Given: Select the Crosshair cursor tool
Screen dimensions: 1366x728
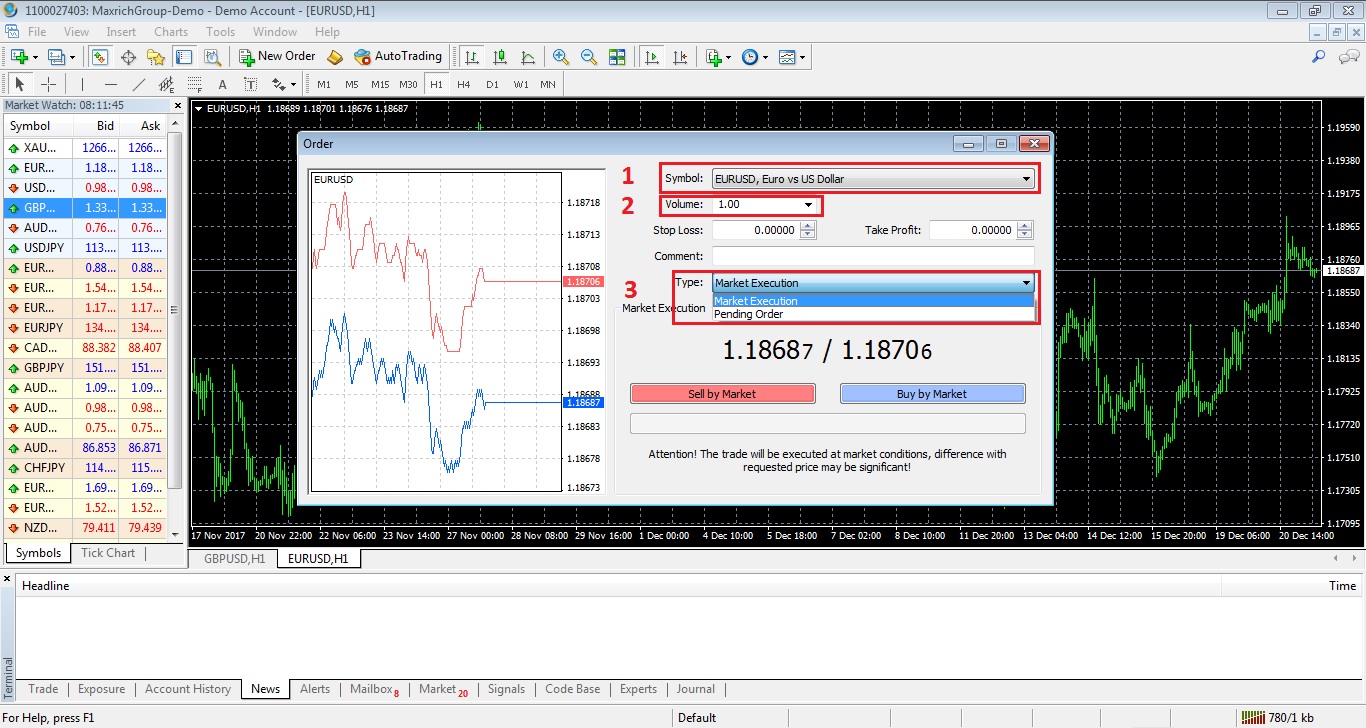Looking at the screenshot, I should (48, 84).
